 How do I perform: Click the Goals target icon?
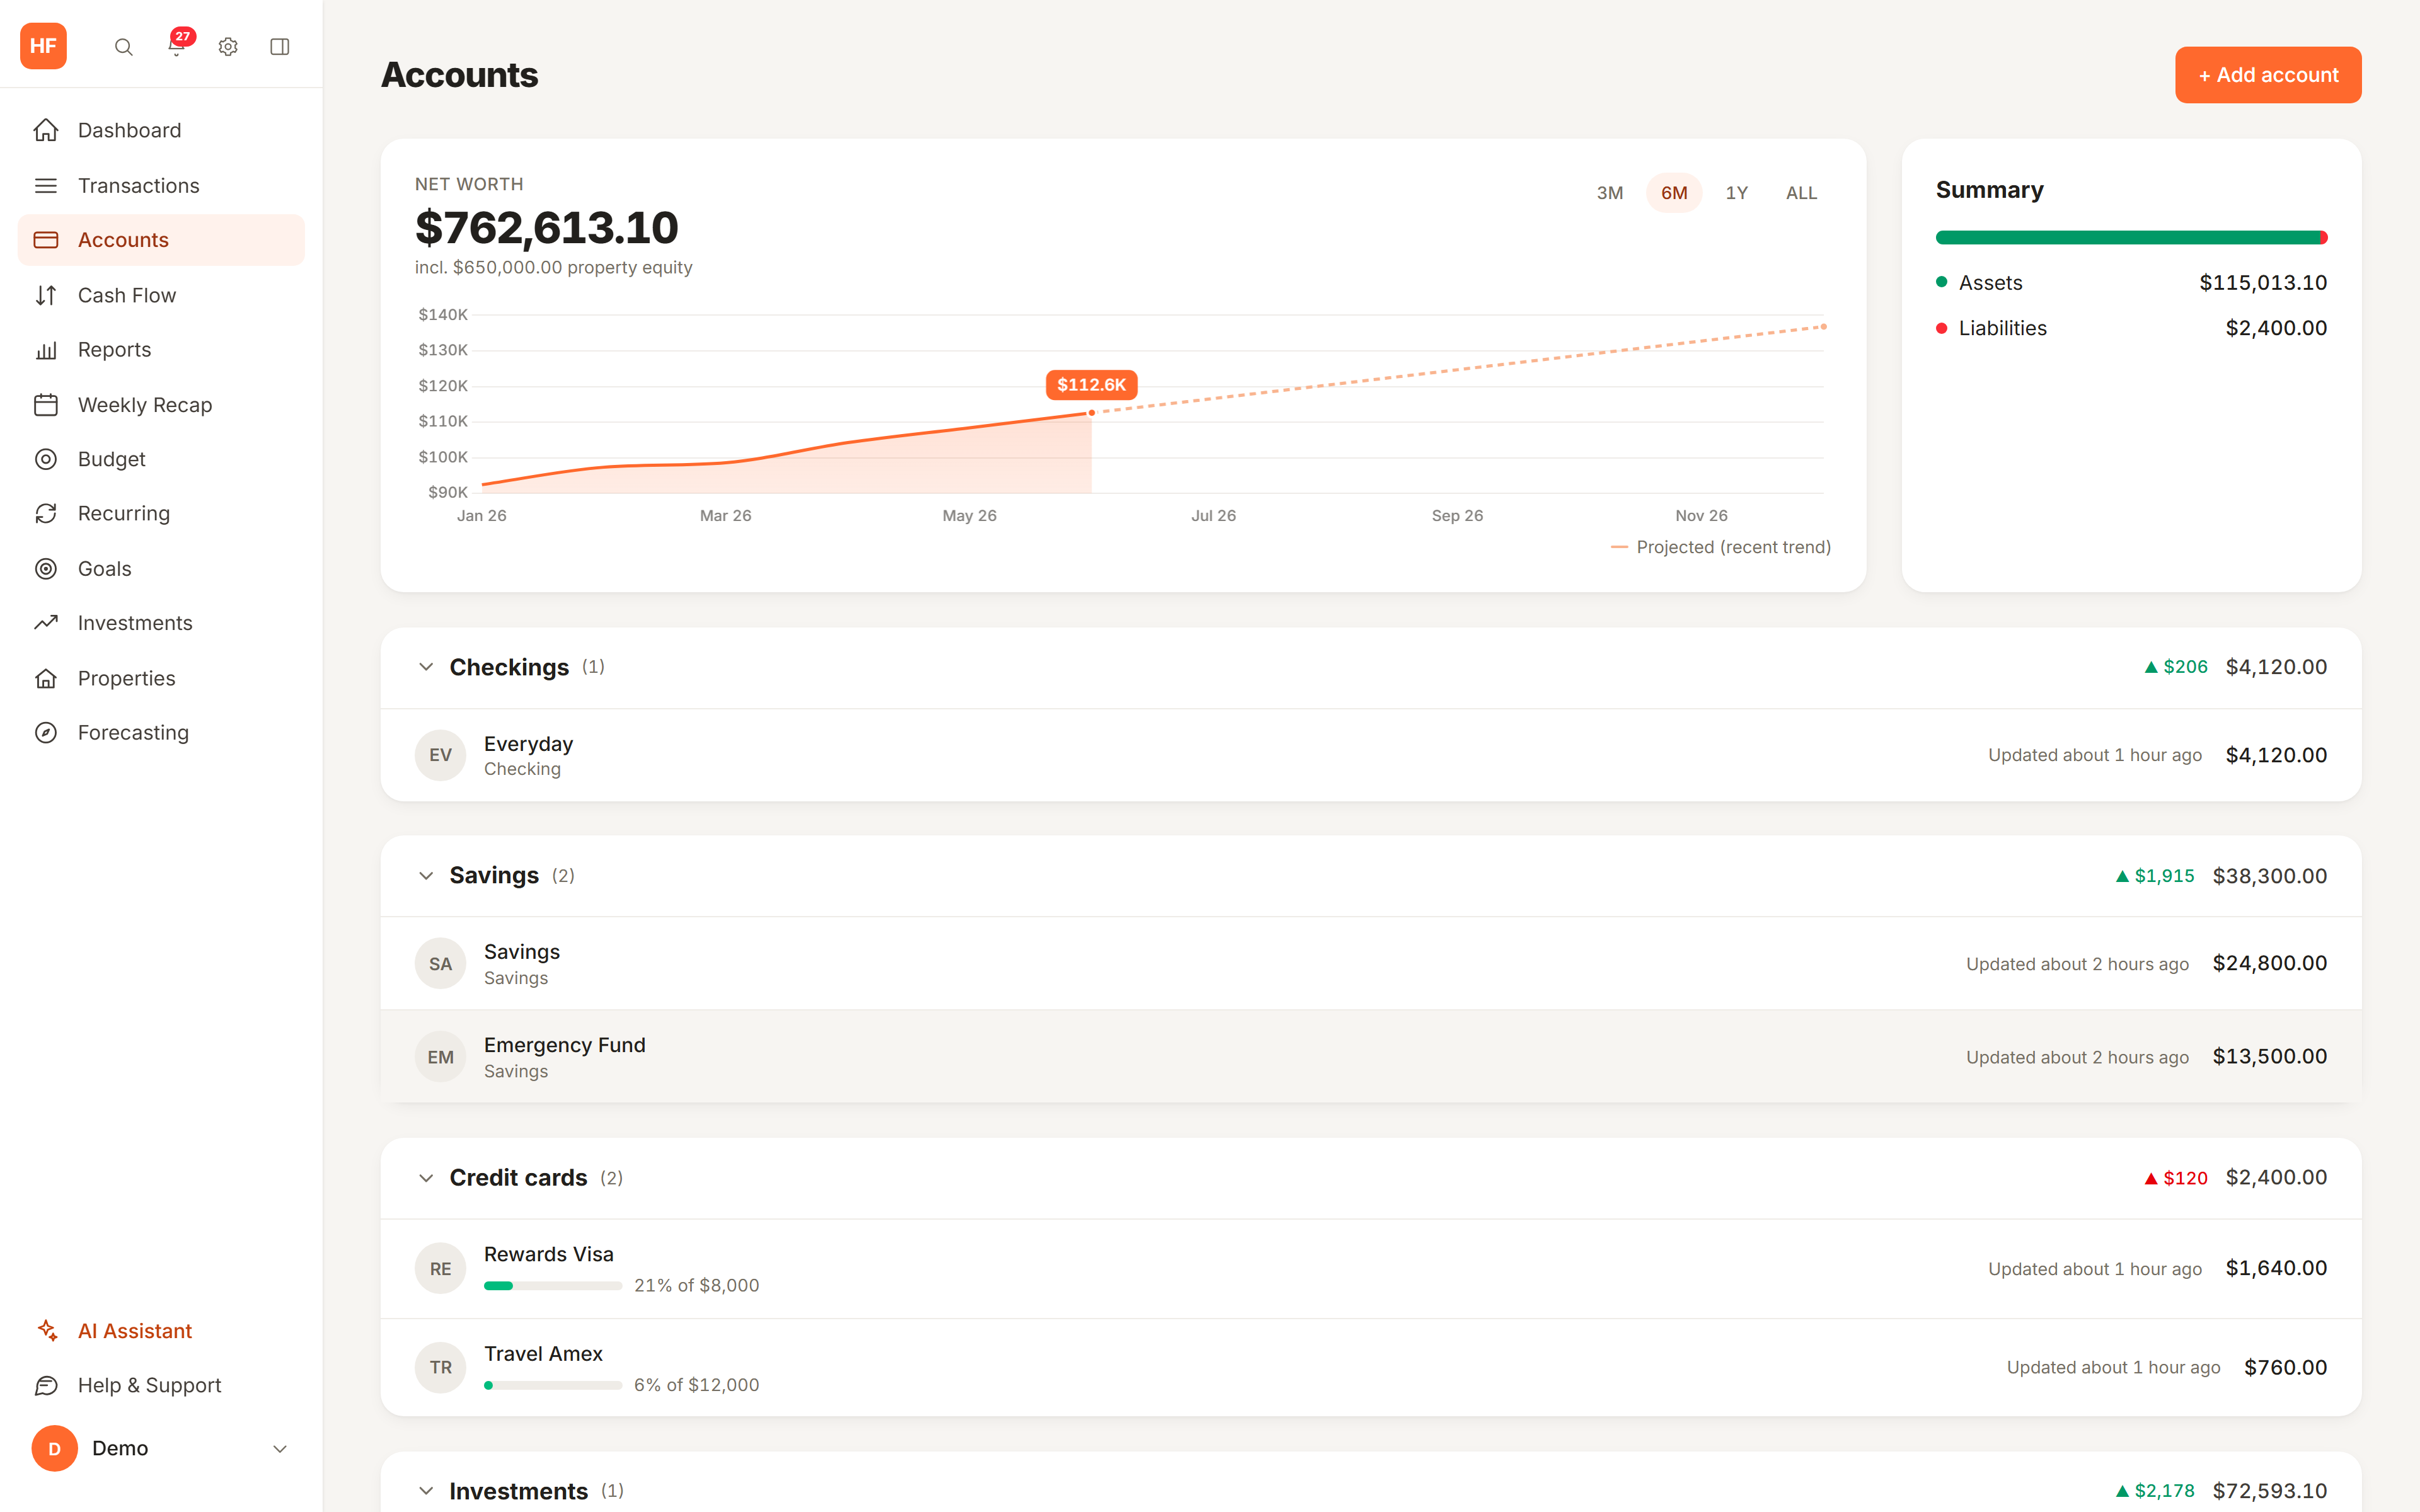pos(46,569)
